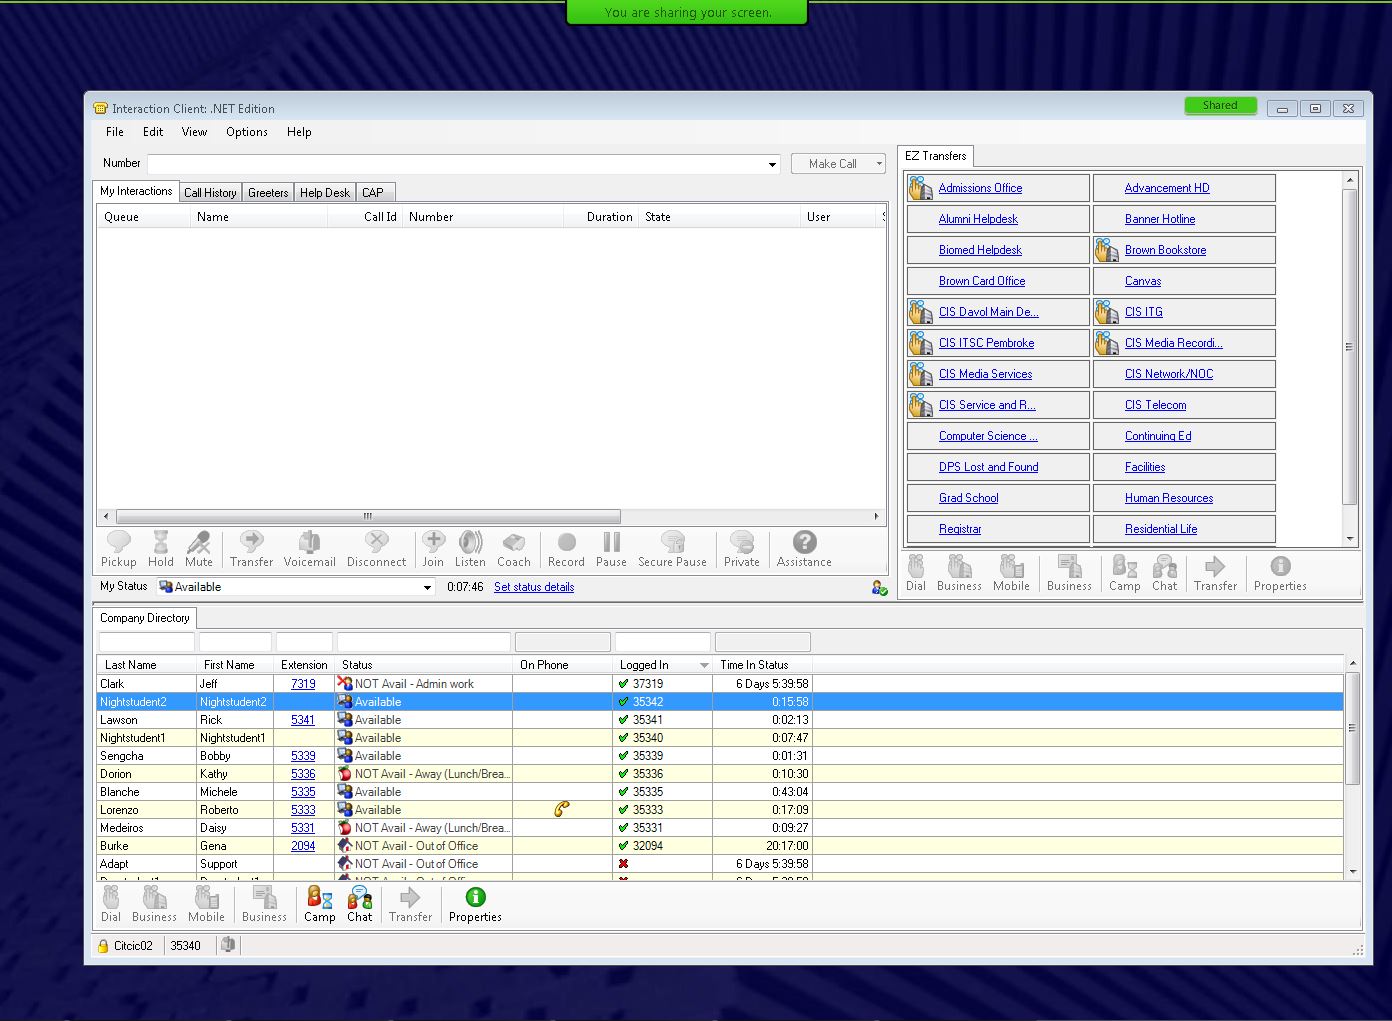
Task: Open Properties in Company Directory toolbar
Action: 475,897
